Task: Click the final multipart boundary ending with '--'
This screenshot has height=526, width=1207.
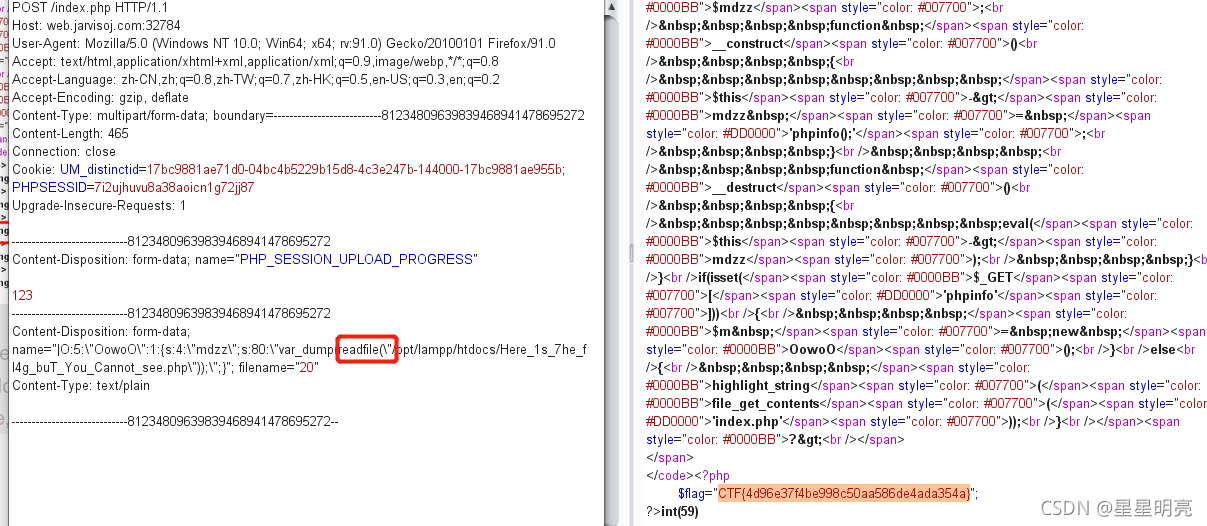Action: 175,422
